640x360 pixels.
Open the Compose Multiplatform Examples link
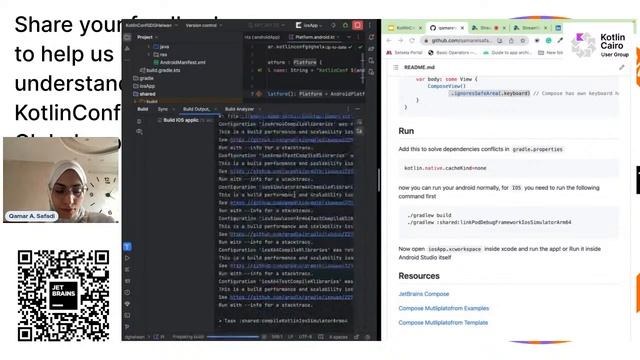coord(444,308)
